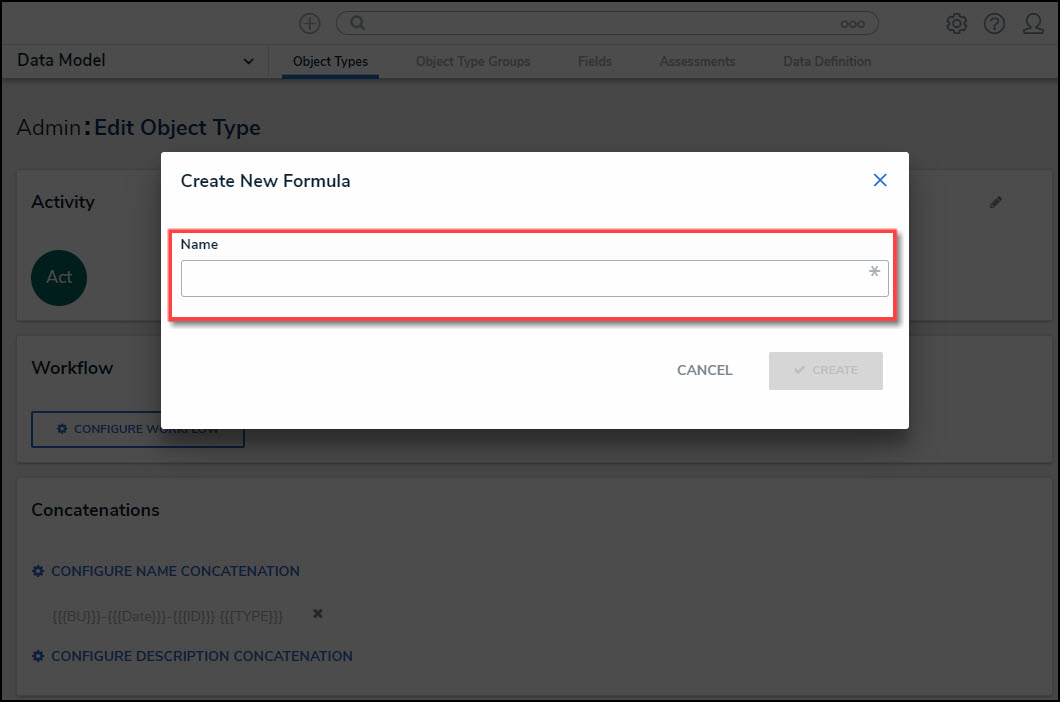Click the Cancel button
Screen dimensions: 1060x702
pyautogui.click(x=704, y=371)
